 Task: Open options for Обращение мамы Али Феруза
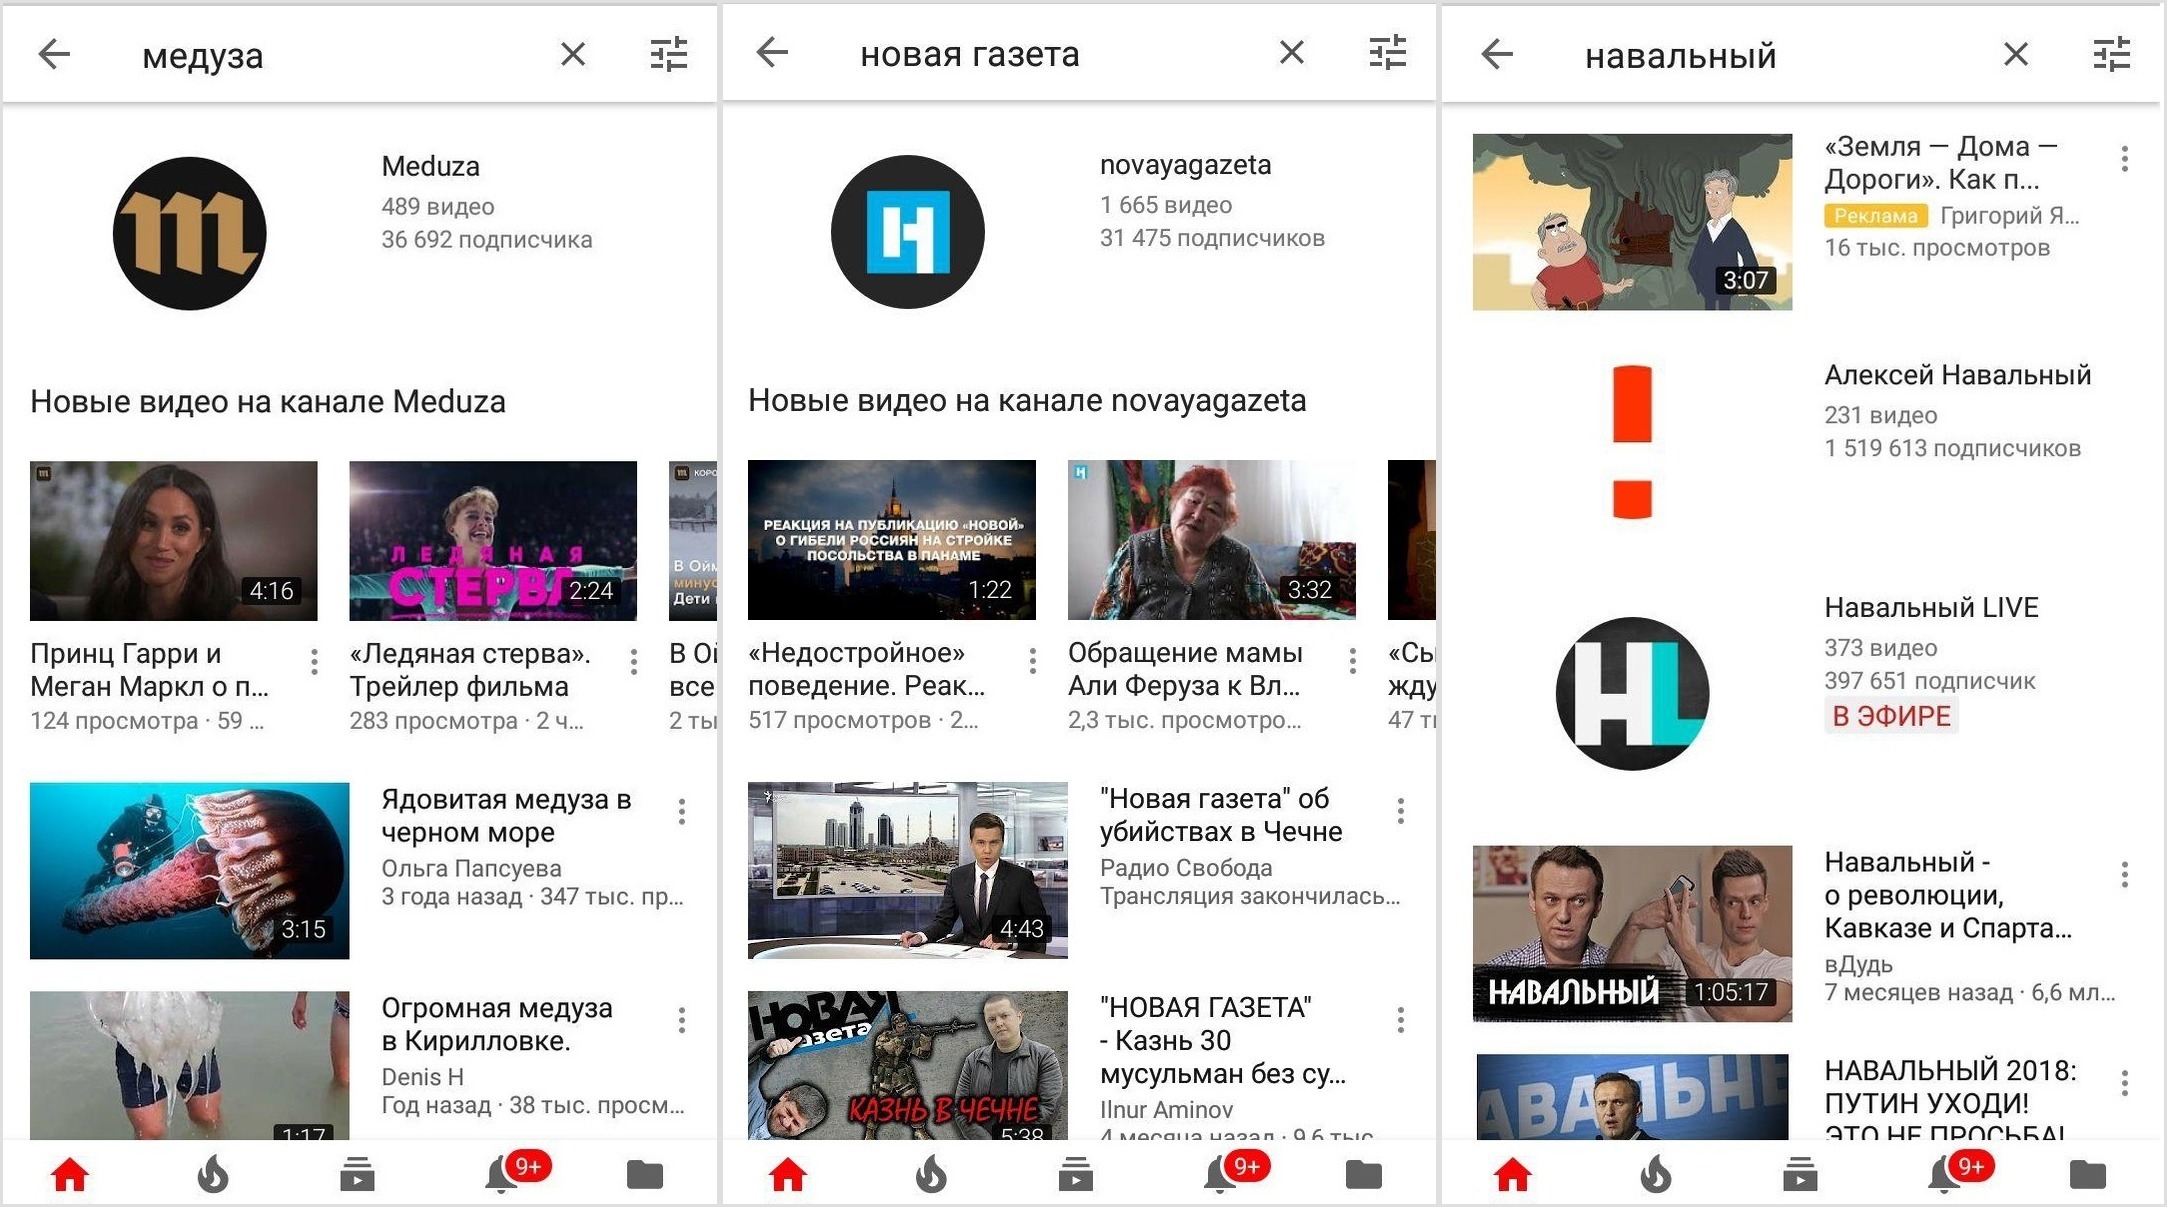[1352, 660]
